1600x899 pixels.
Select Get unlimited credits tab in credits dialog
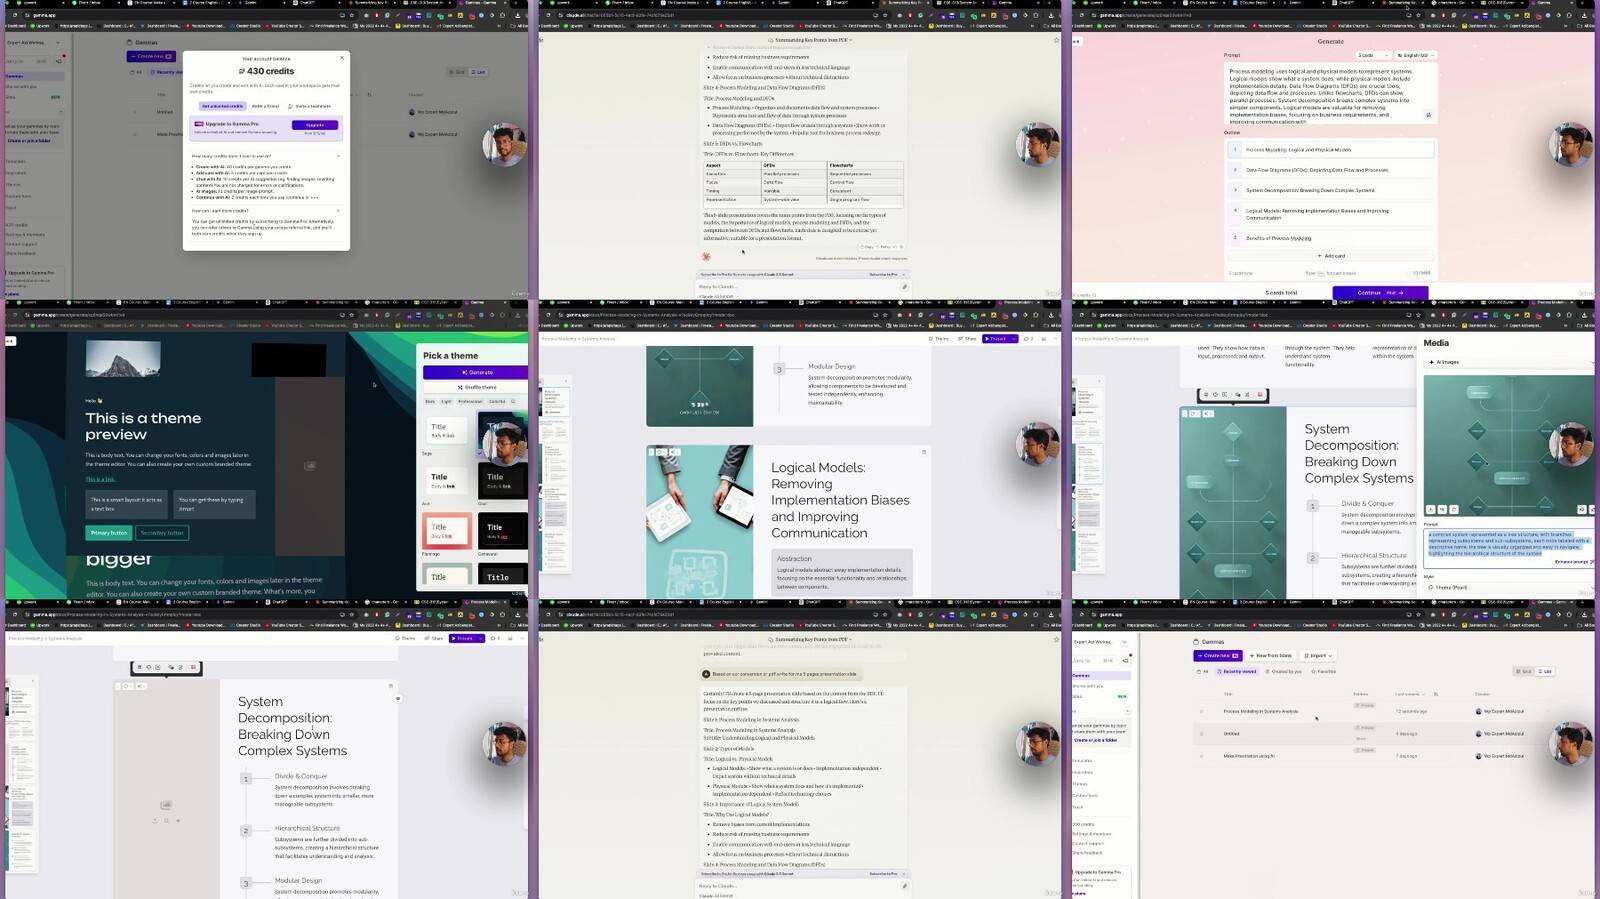click(222, 106)
